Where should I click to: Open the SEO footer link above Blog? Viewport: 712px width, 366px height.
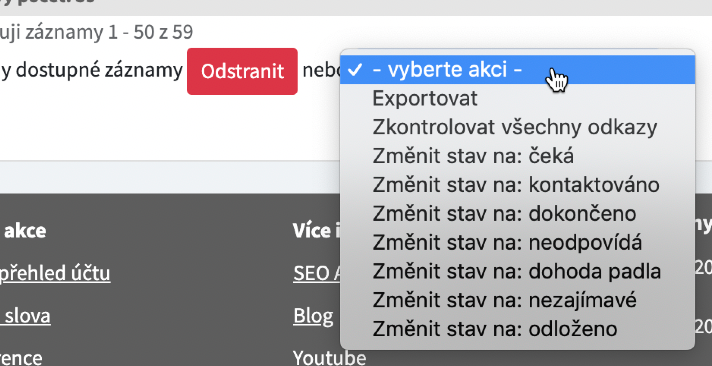click(x=316, y=273)
